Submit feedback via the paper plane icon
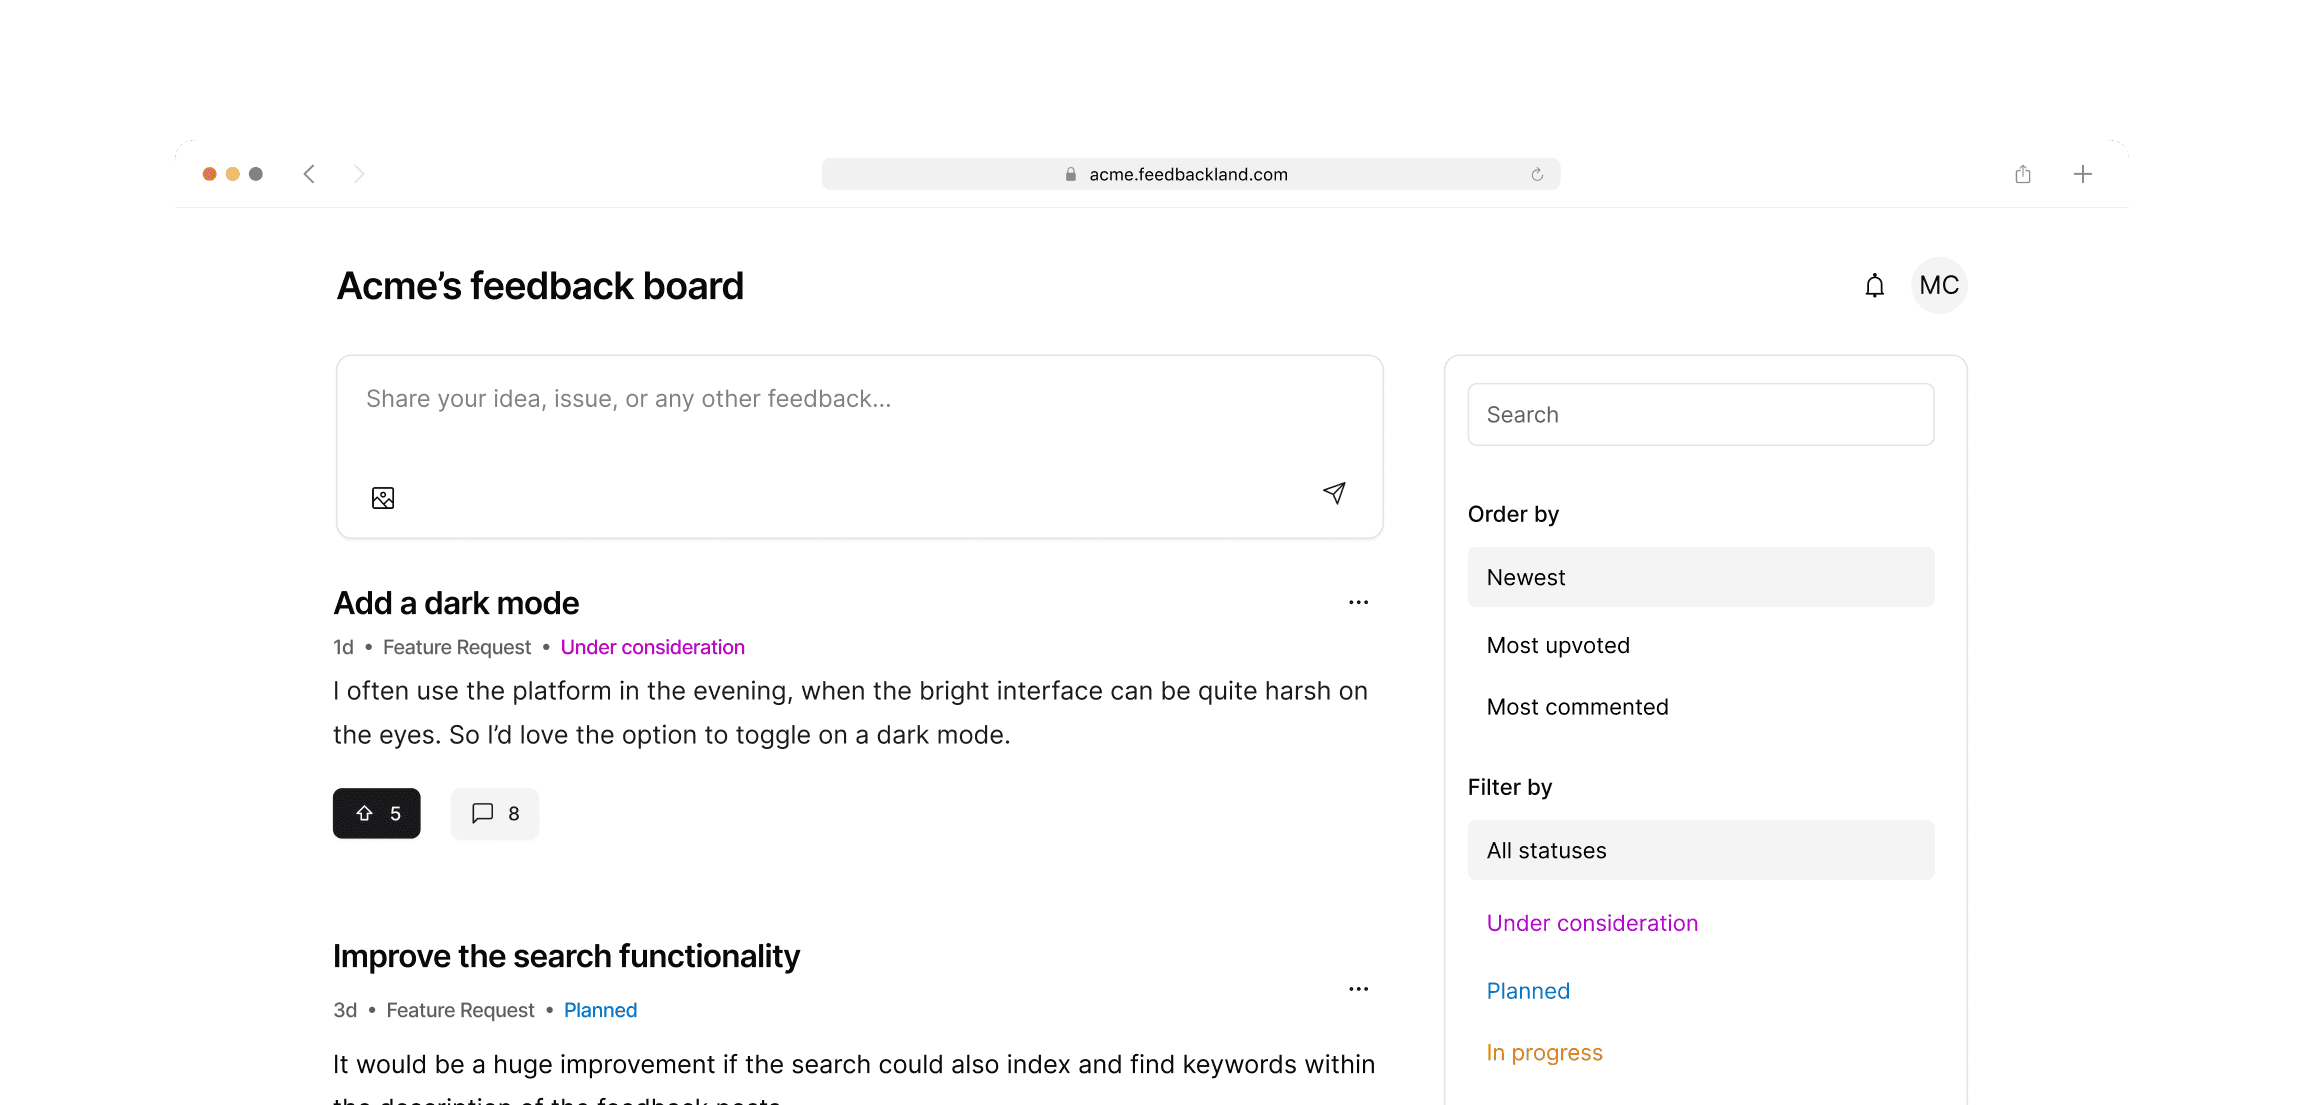The width and height of the screenshot is (2304, 1105). tap(1335, 493)
